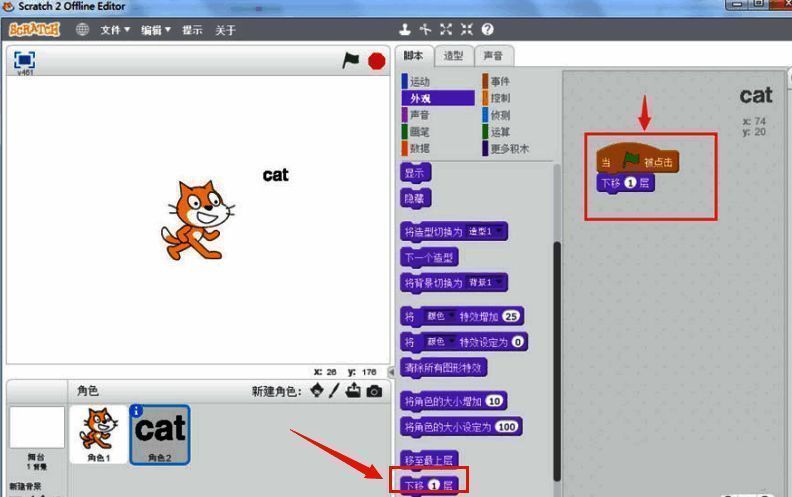The image size is (792, 497).
Task: Paint a new sprite with the brush icon
Action: 335,391
